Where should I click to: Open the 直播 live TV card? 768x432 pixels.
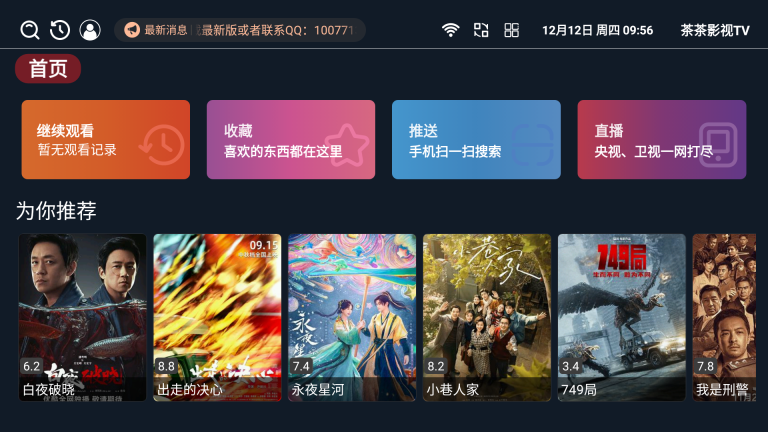[x=662, y=140]
